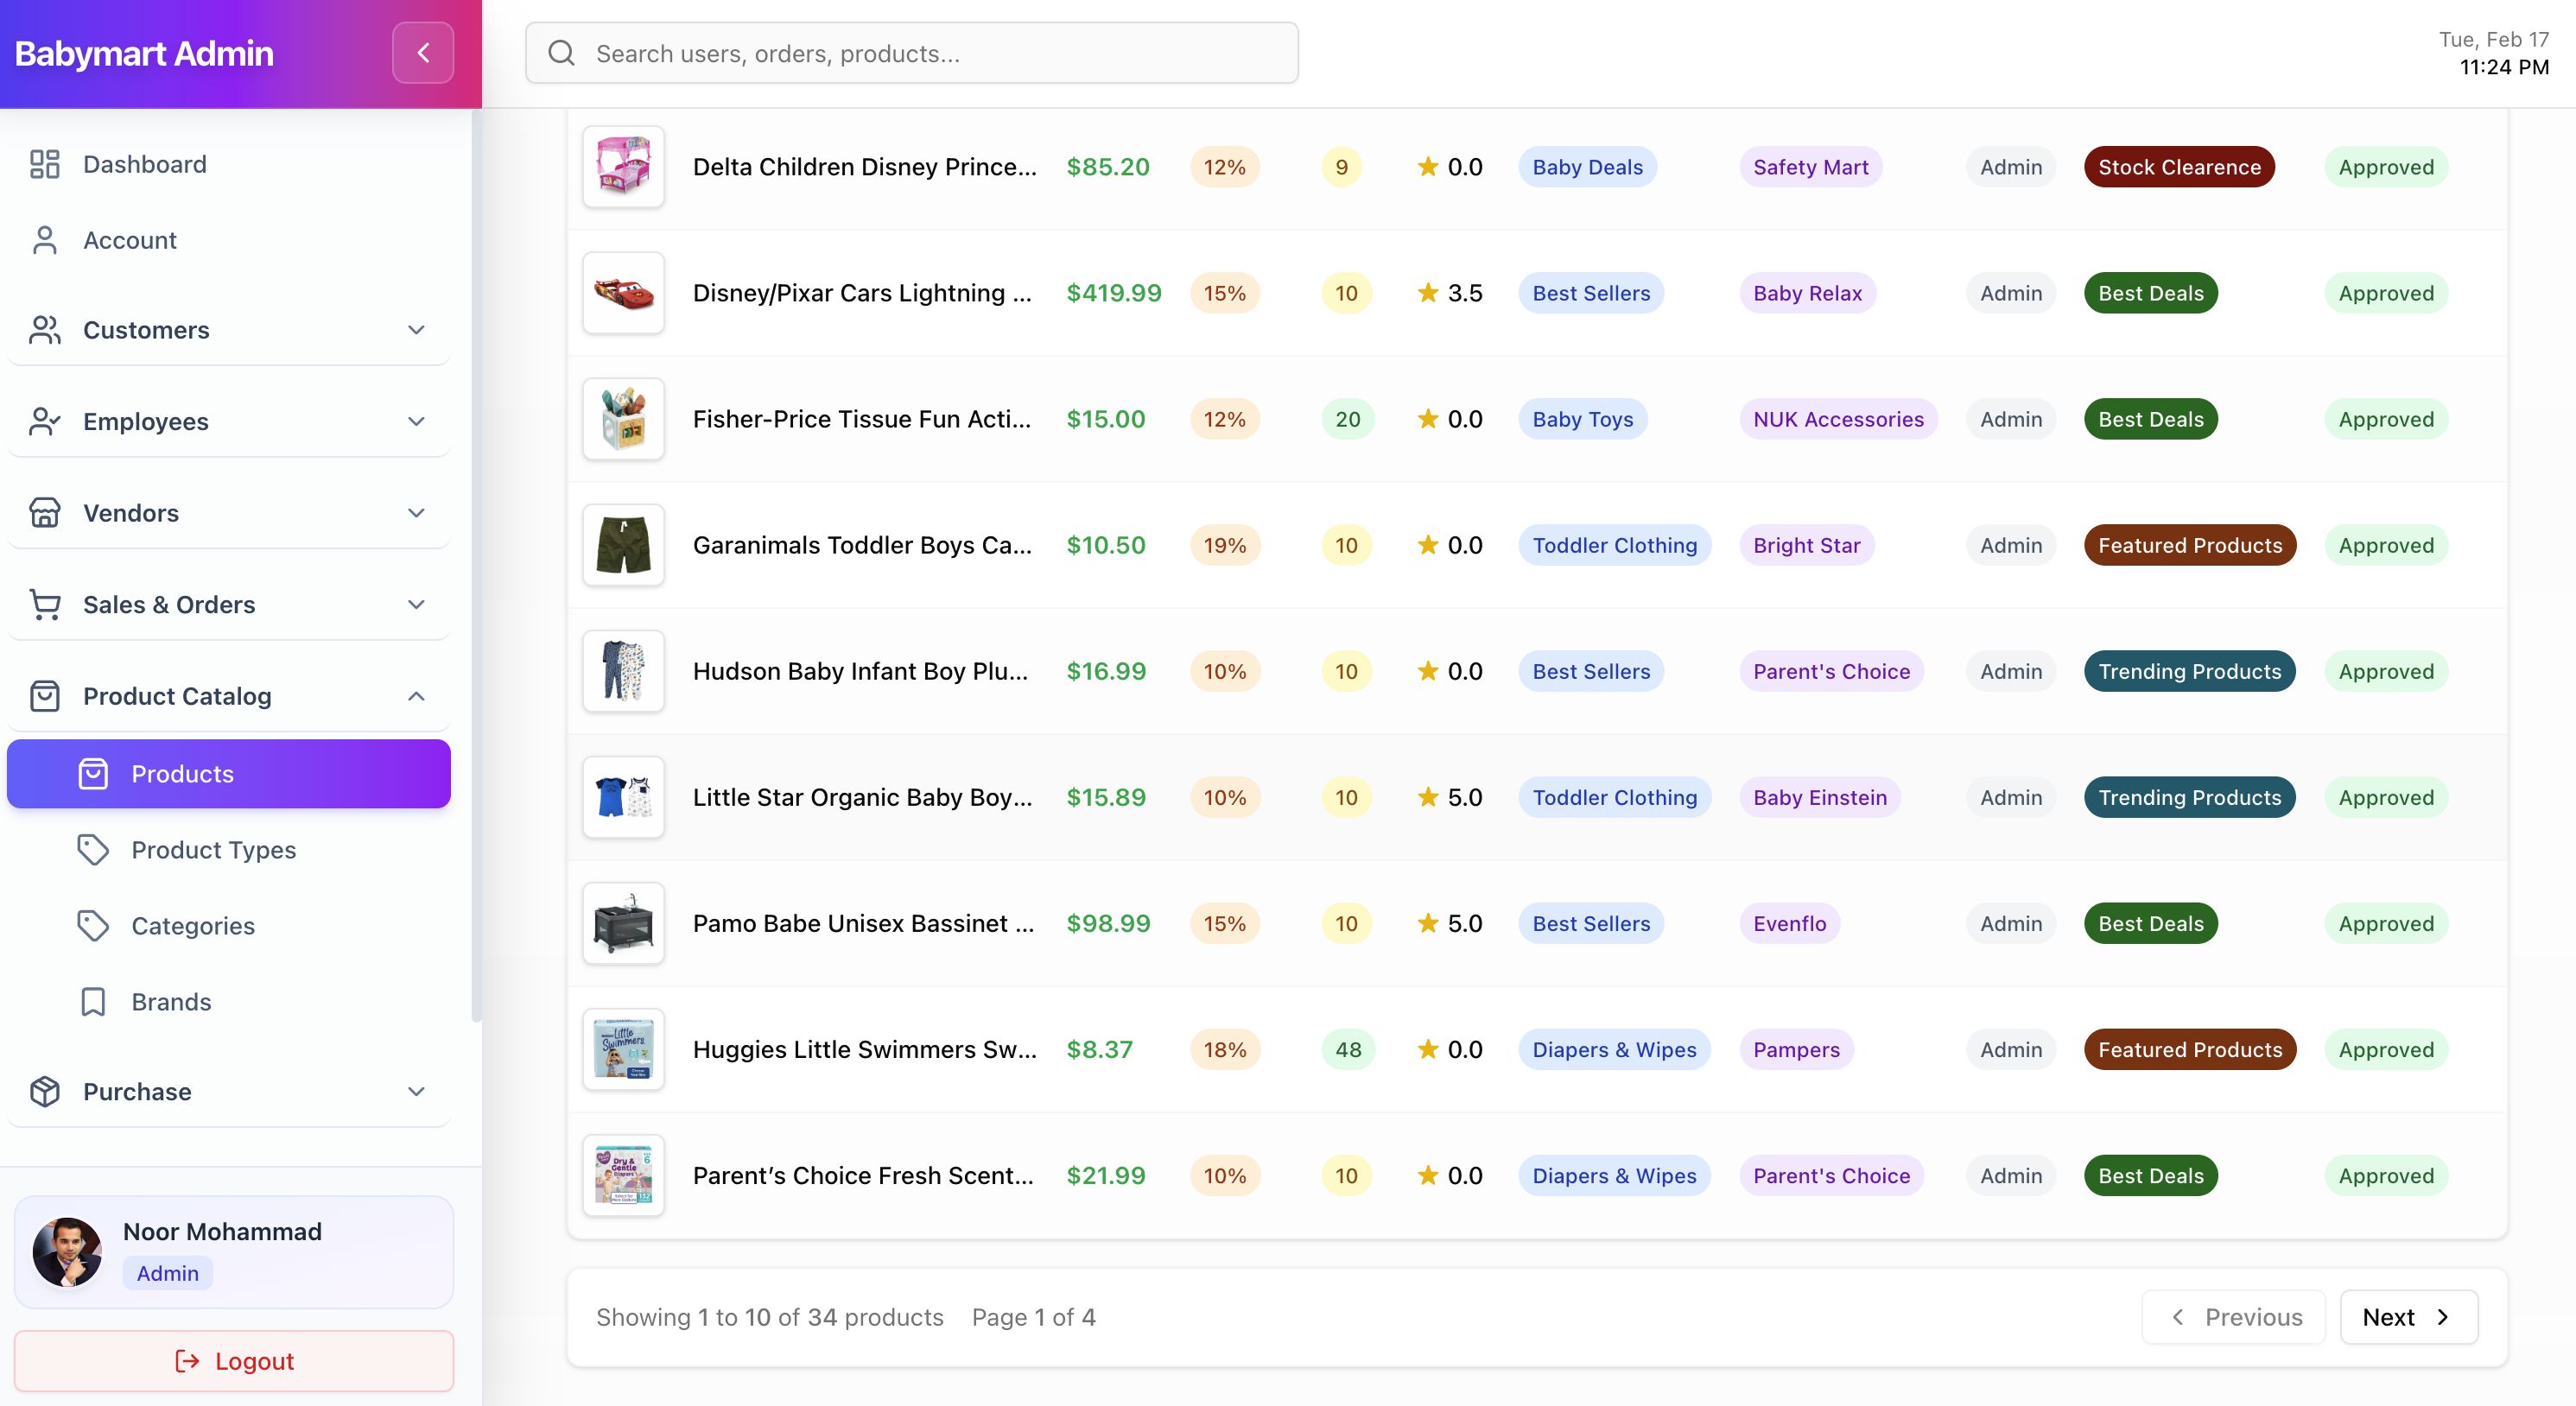Click the Product Types tag icon
The width and height of the screenshot is (2576, 1406).
93,850
